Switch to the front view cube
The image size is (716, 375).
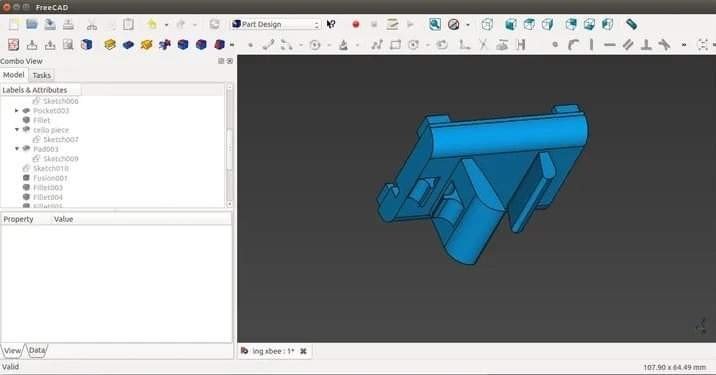pos(511,24)
